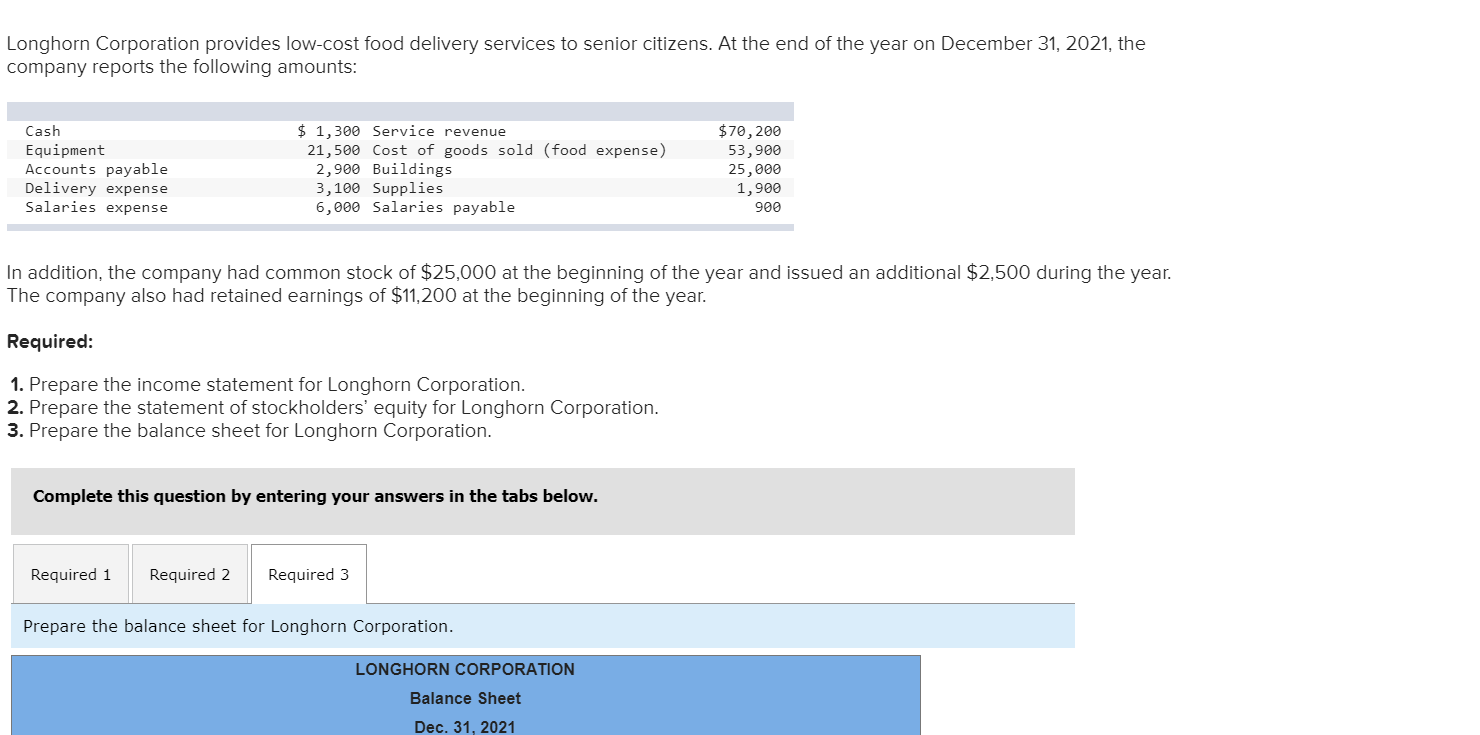The width and height of the screenshot is (1480, 735).
Task: Click the Complete this question instruction banner
Action: pos(315,496)
